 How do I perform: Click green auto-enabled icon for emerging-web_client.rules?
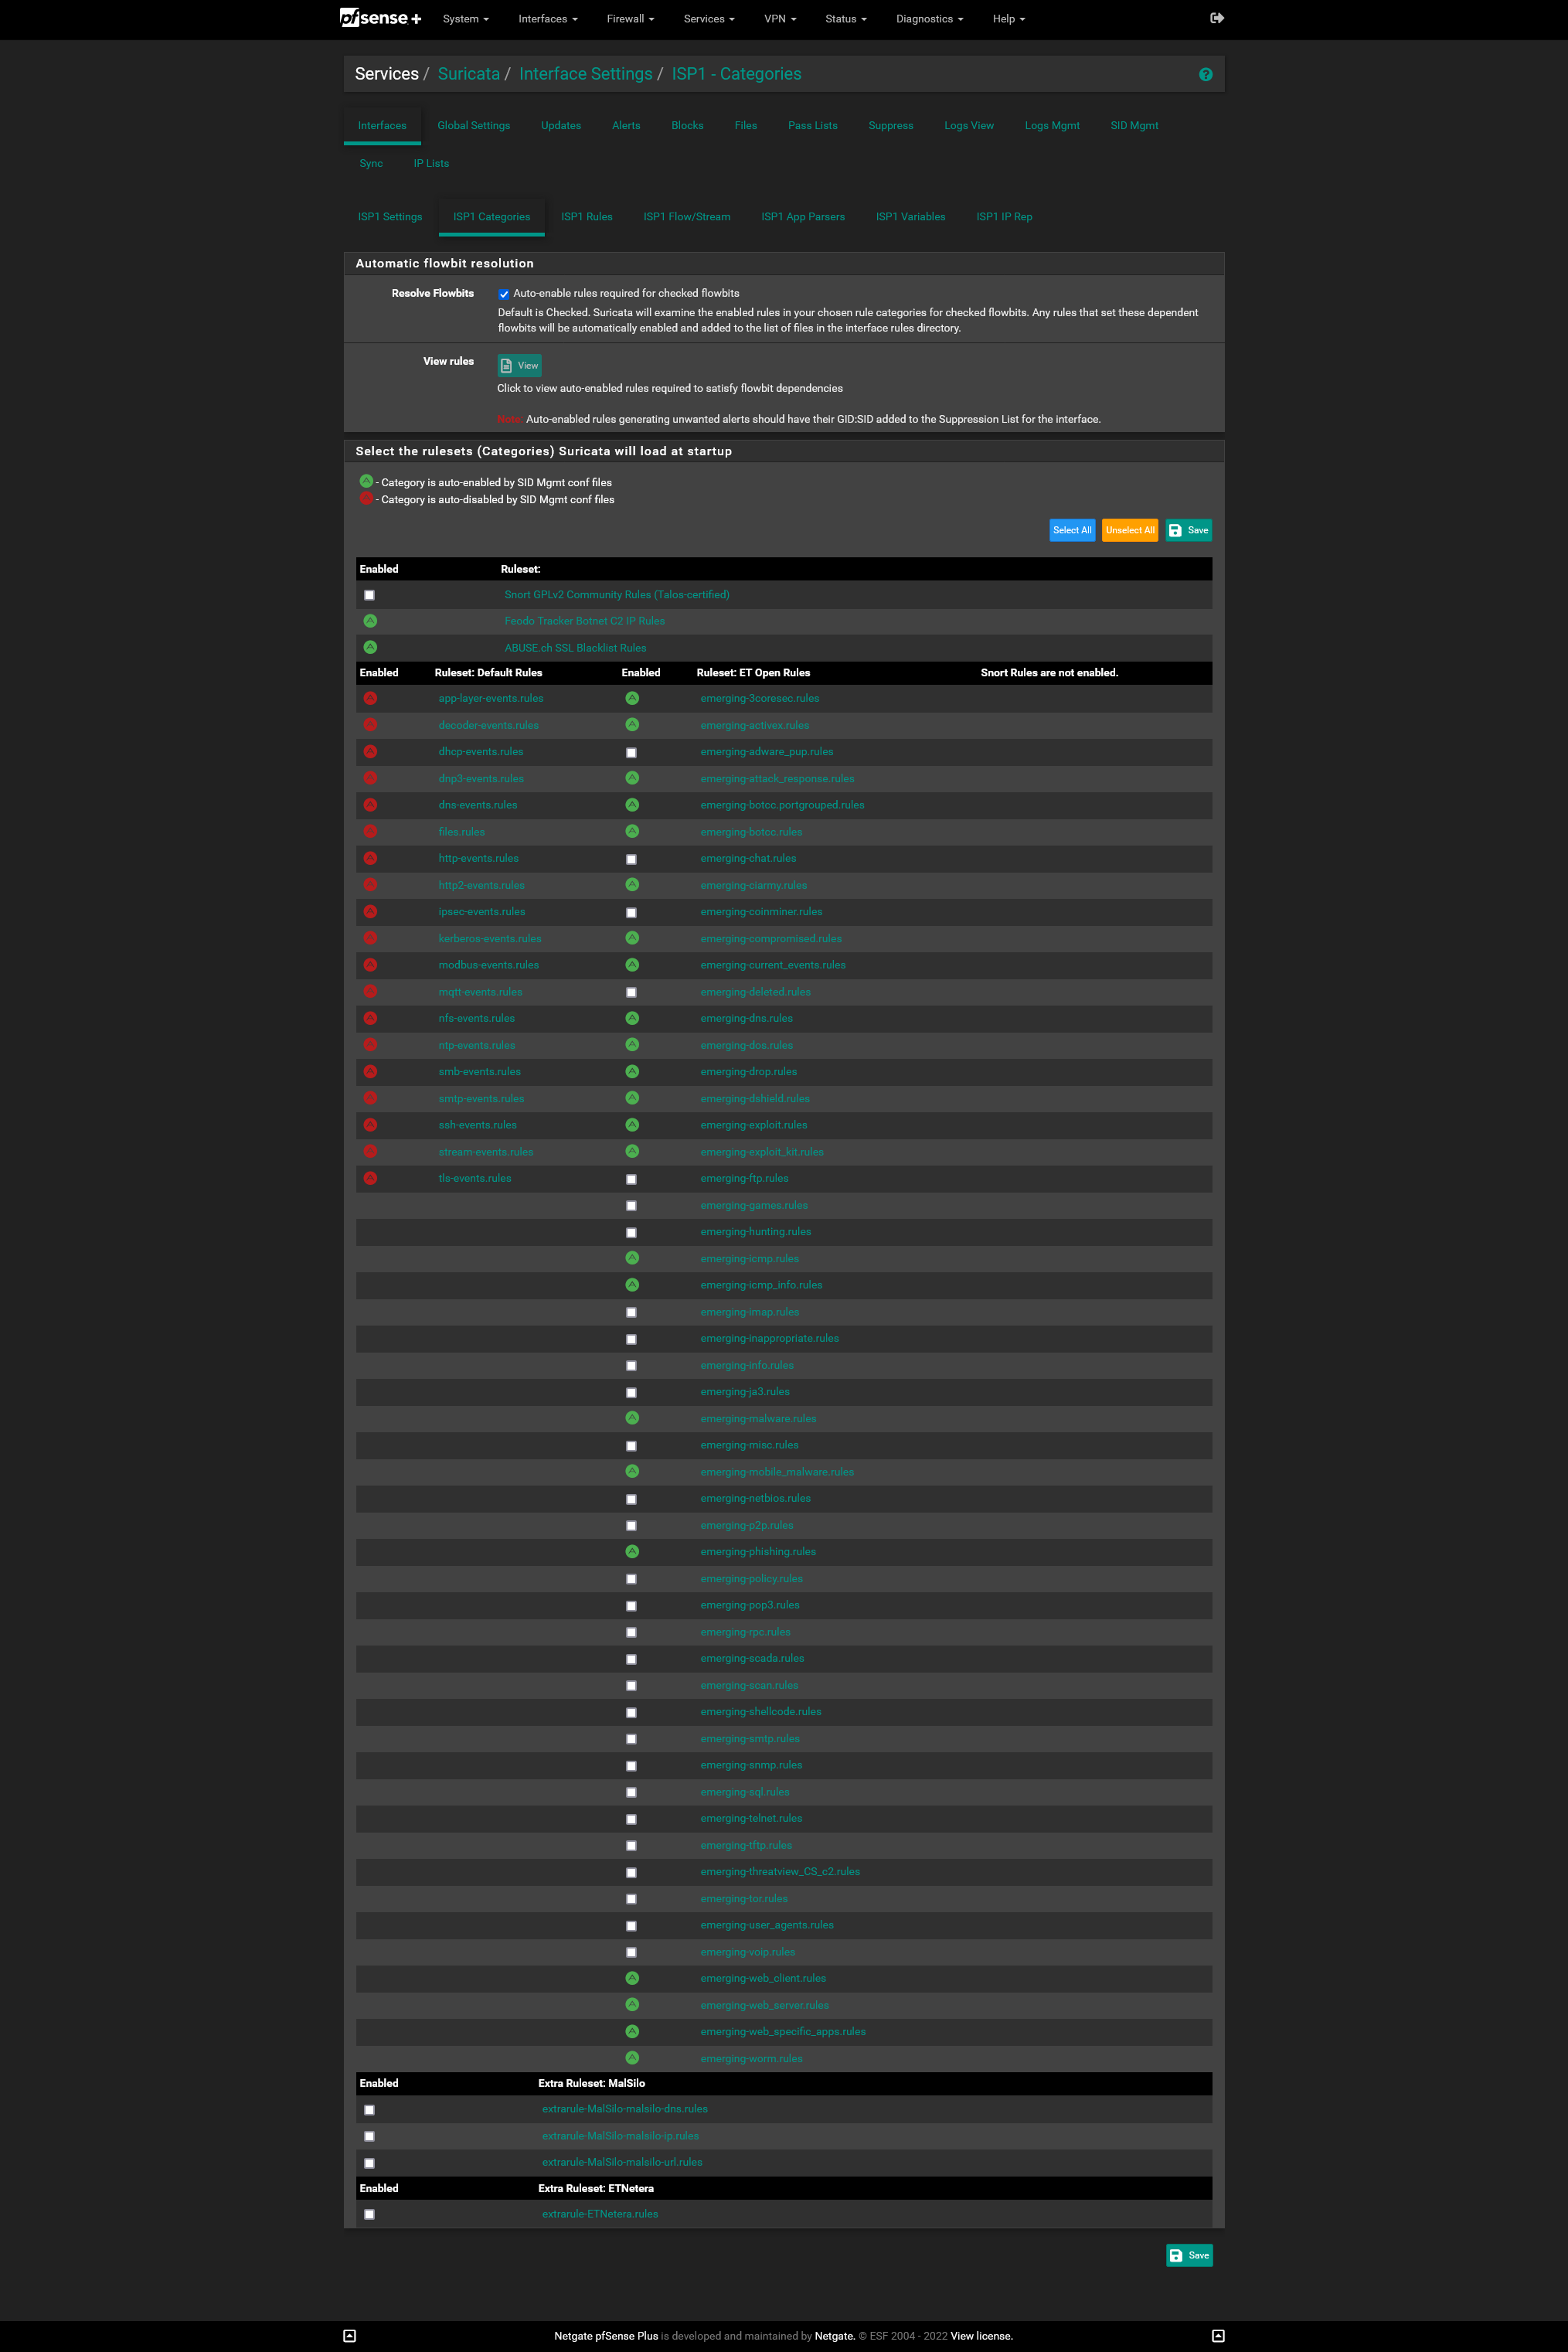click(632, 1978)
